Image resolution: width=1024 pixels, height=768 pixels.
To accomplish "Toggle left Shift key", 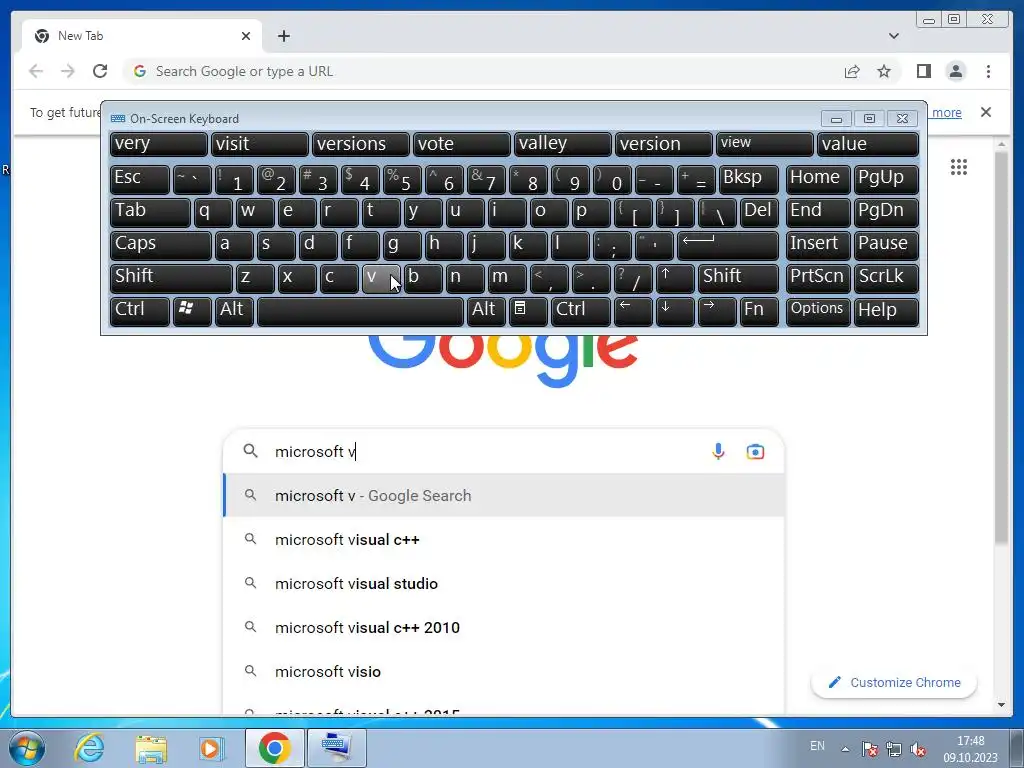I will point(171,278).
